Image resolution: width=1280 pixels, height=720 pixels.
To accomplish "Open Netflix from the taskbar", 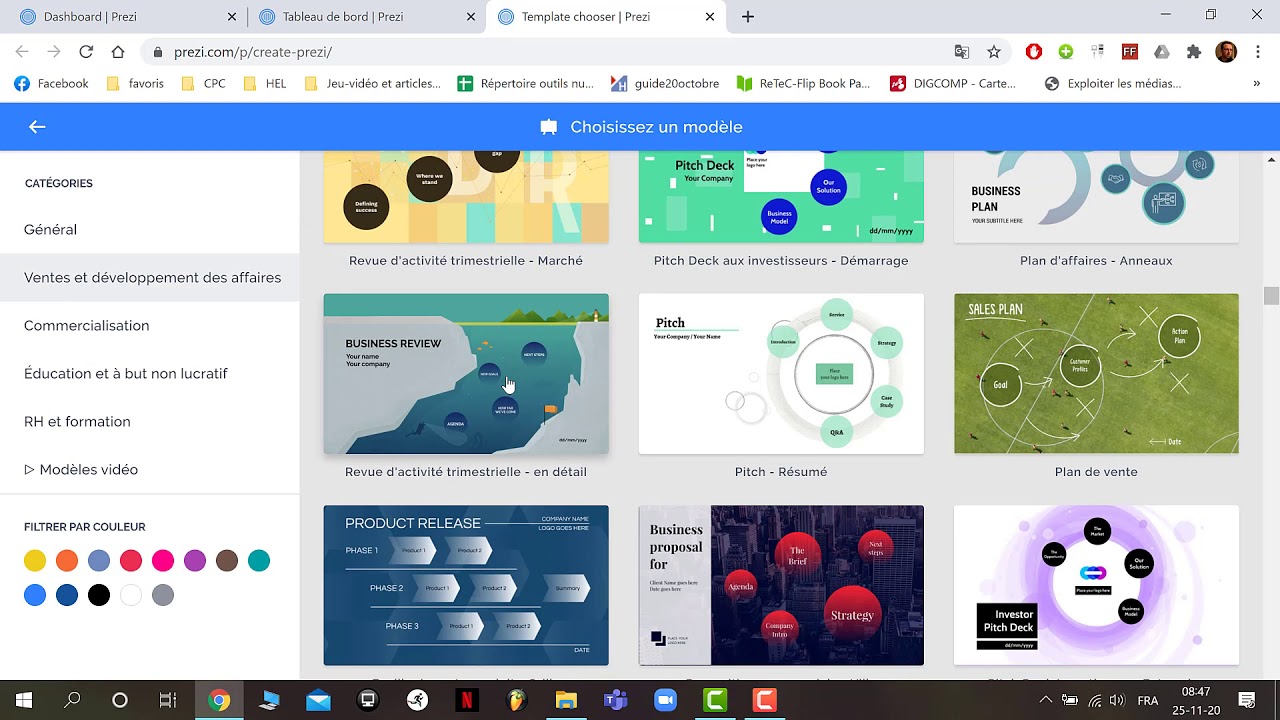I will tap(465, 700).
